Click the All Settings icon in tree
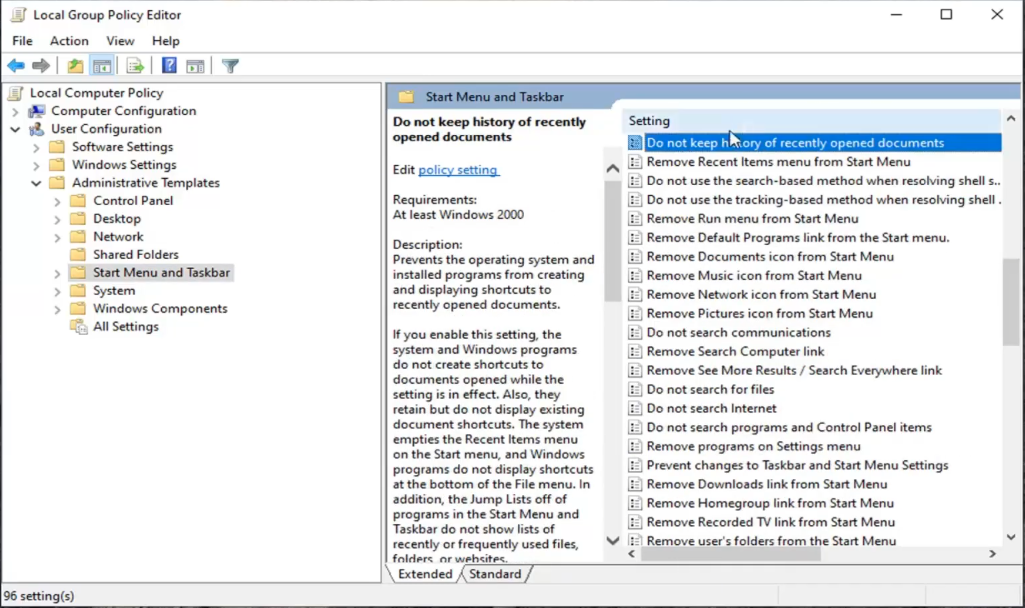This screenshot has height=608, width=1025. 78,326
